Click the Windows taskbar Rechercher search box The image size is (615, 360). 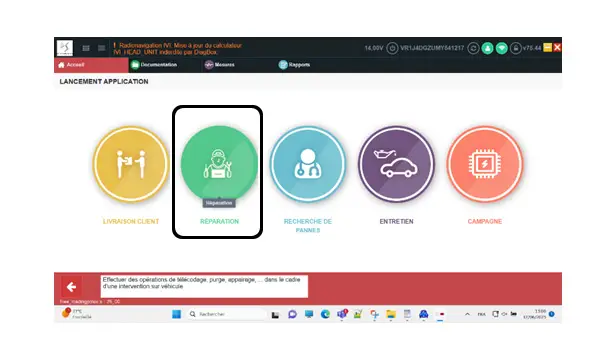coord(227,314)
